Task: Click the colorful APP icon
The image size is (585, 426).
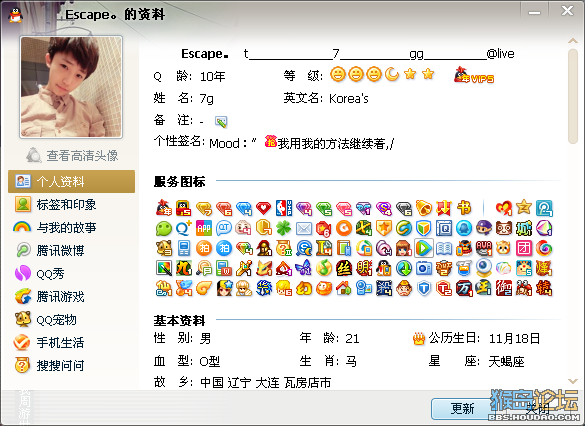Action: (x=204, y=228)
